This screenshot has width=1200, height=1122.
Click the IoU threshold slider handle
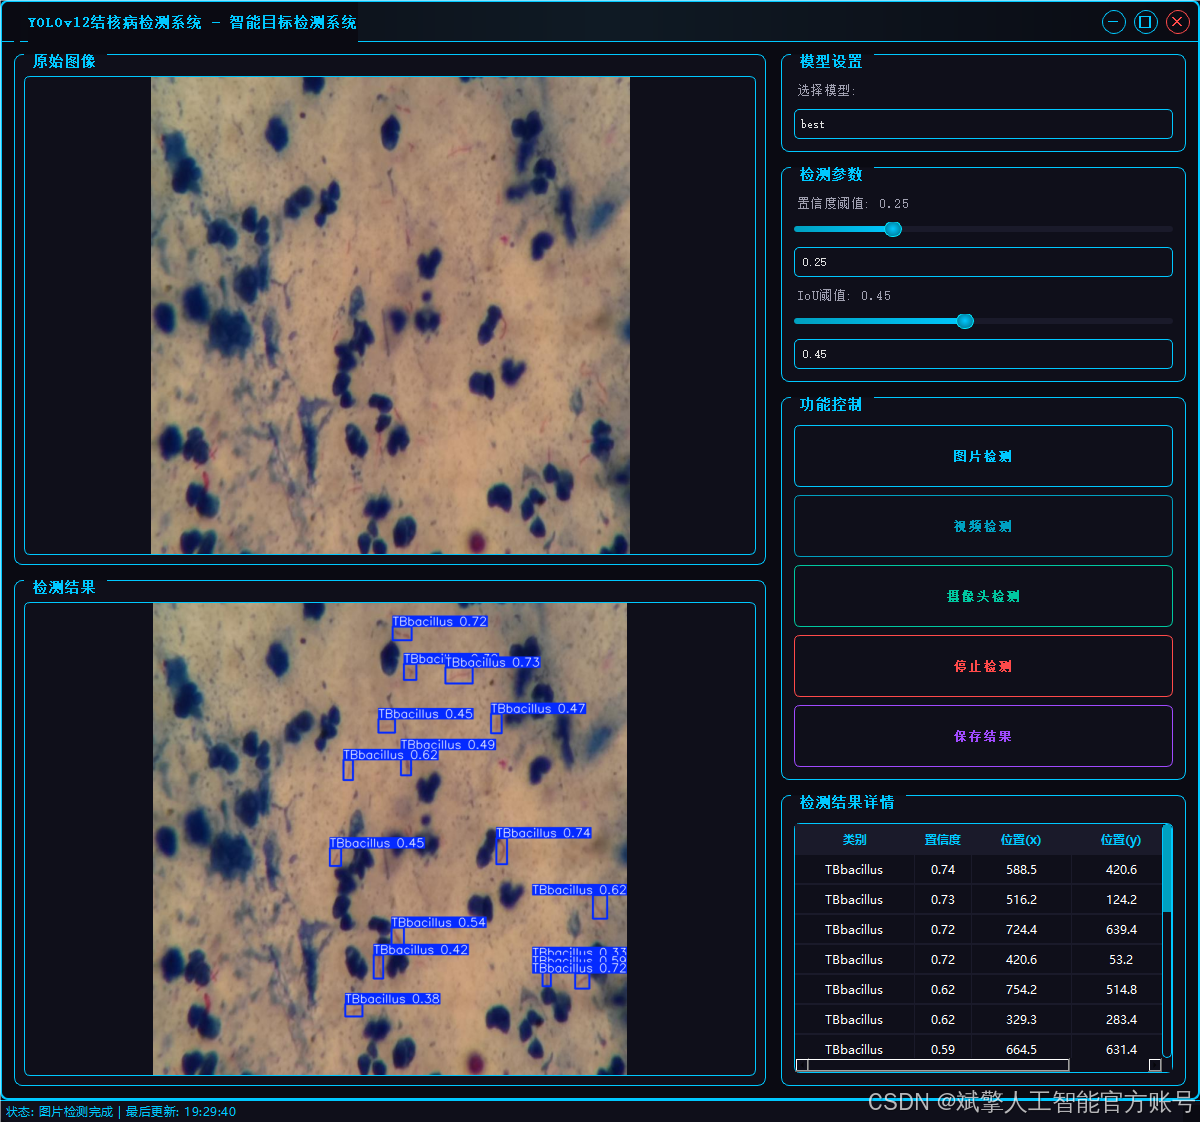(965, 321)
